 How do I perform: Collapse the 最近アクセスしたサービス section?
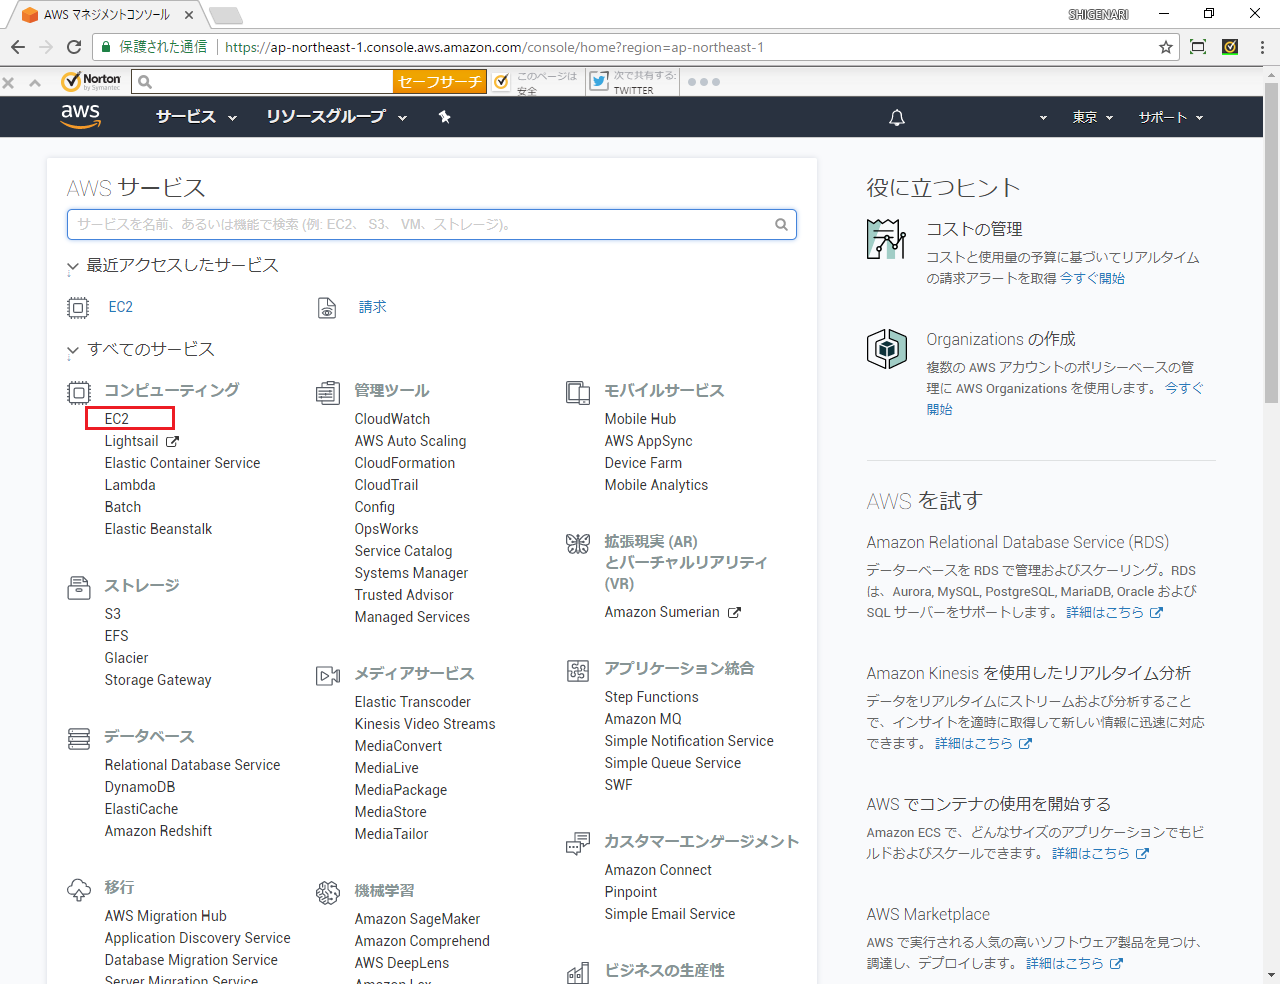point(72,267)
